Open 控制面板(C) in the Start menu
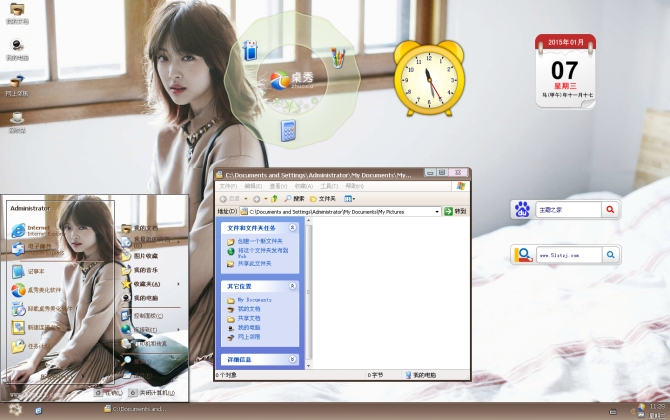Screen dimensions: 670x420 (143, 316)
